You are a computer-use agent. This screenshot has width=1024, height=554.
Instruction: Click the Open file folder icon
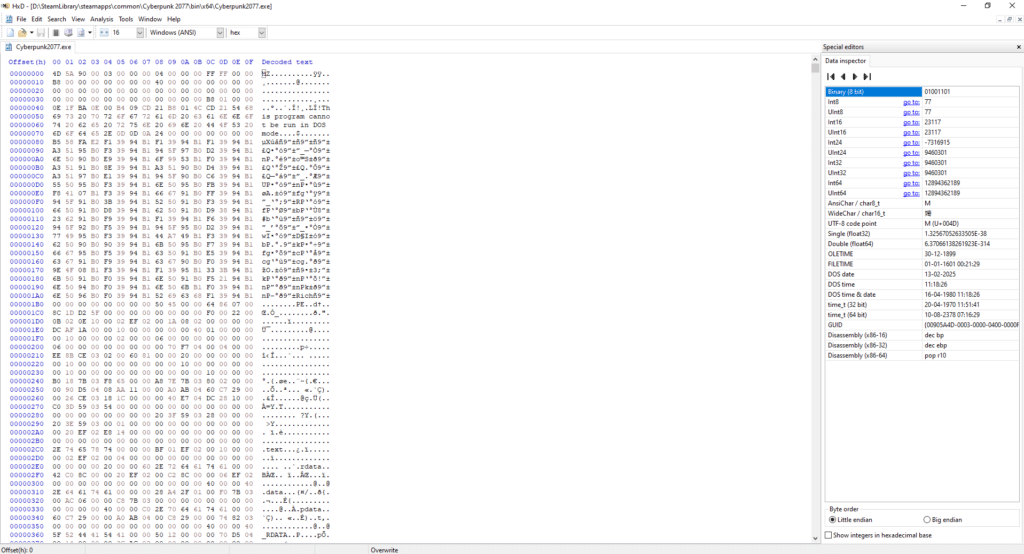[21, 33]
